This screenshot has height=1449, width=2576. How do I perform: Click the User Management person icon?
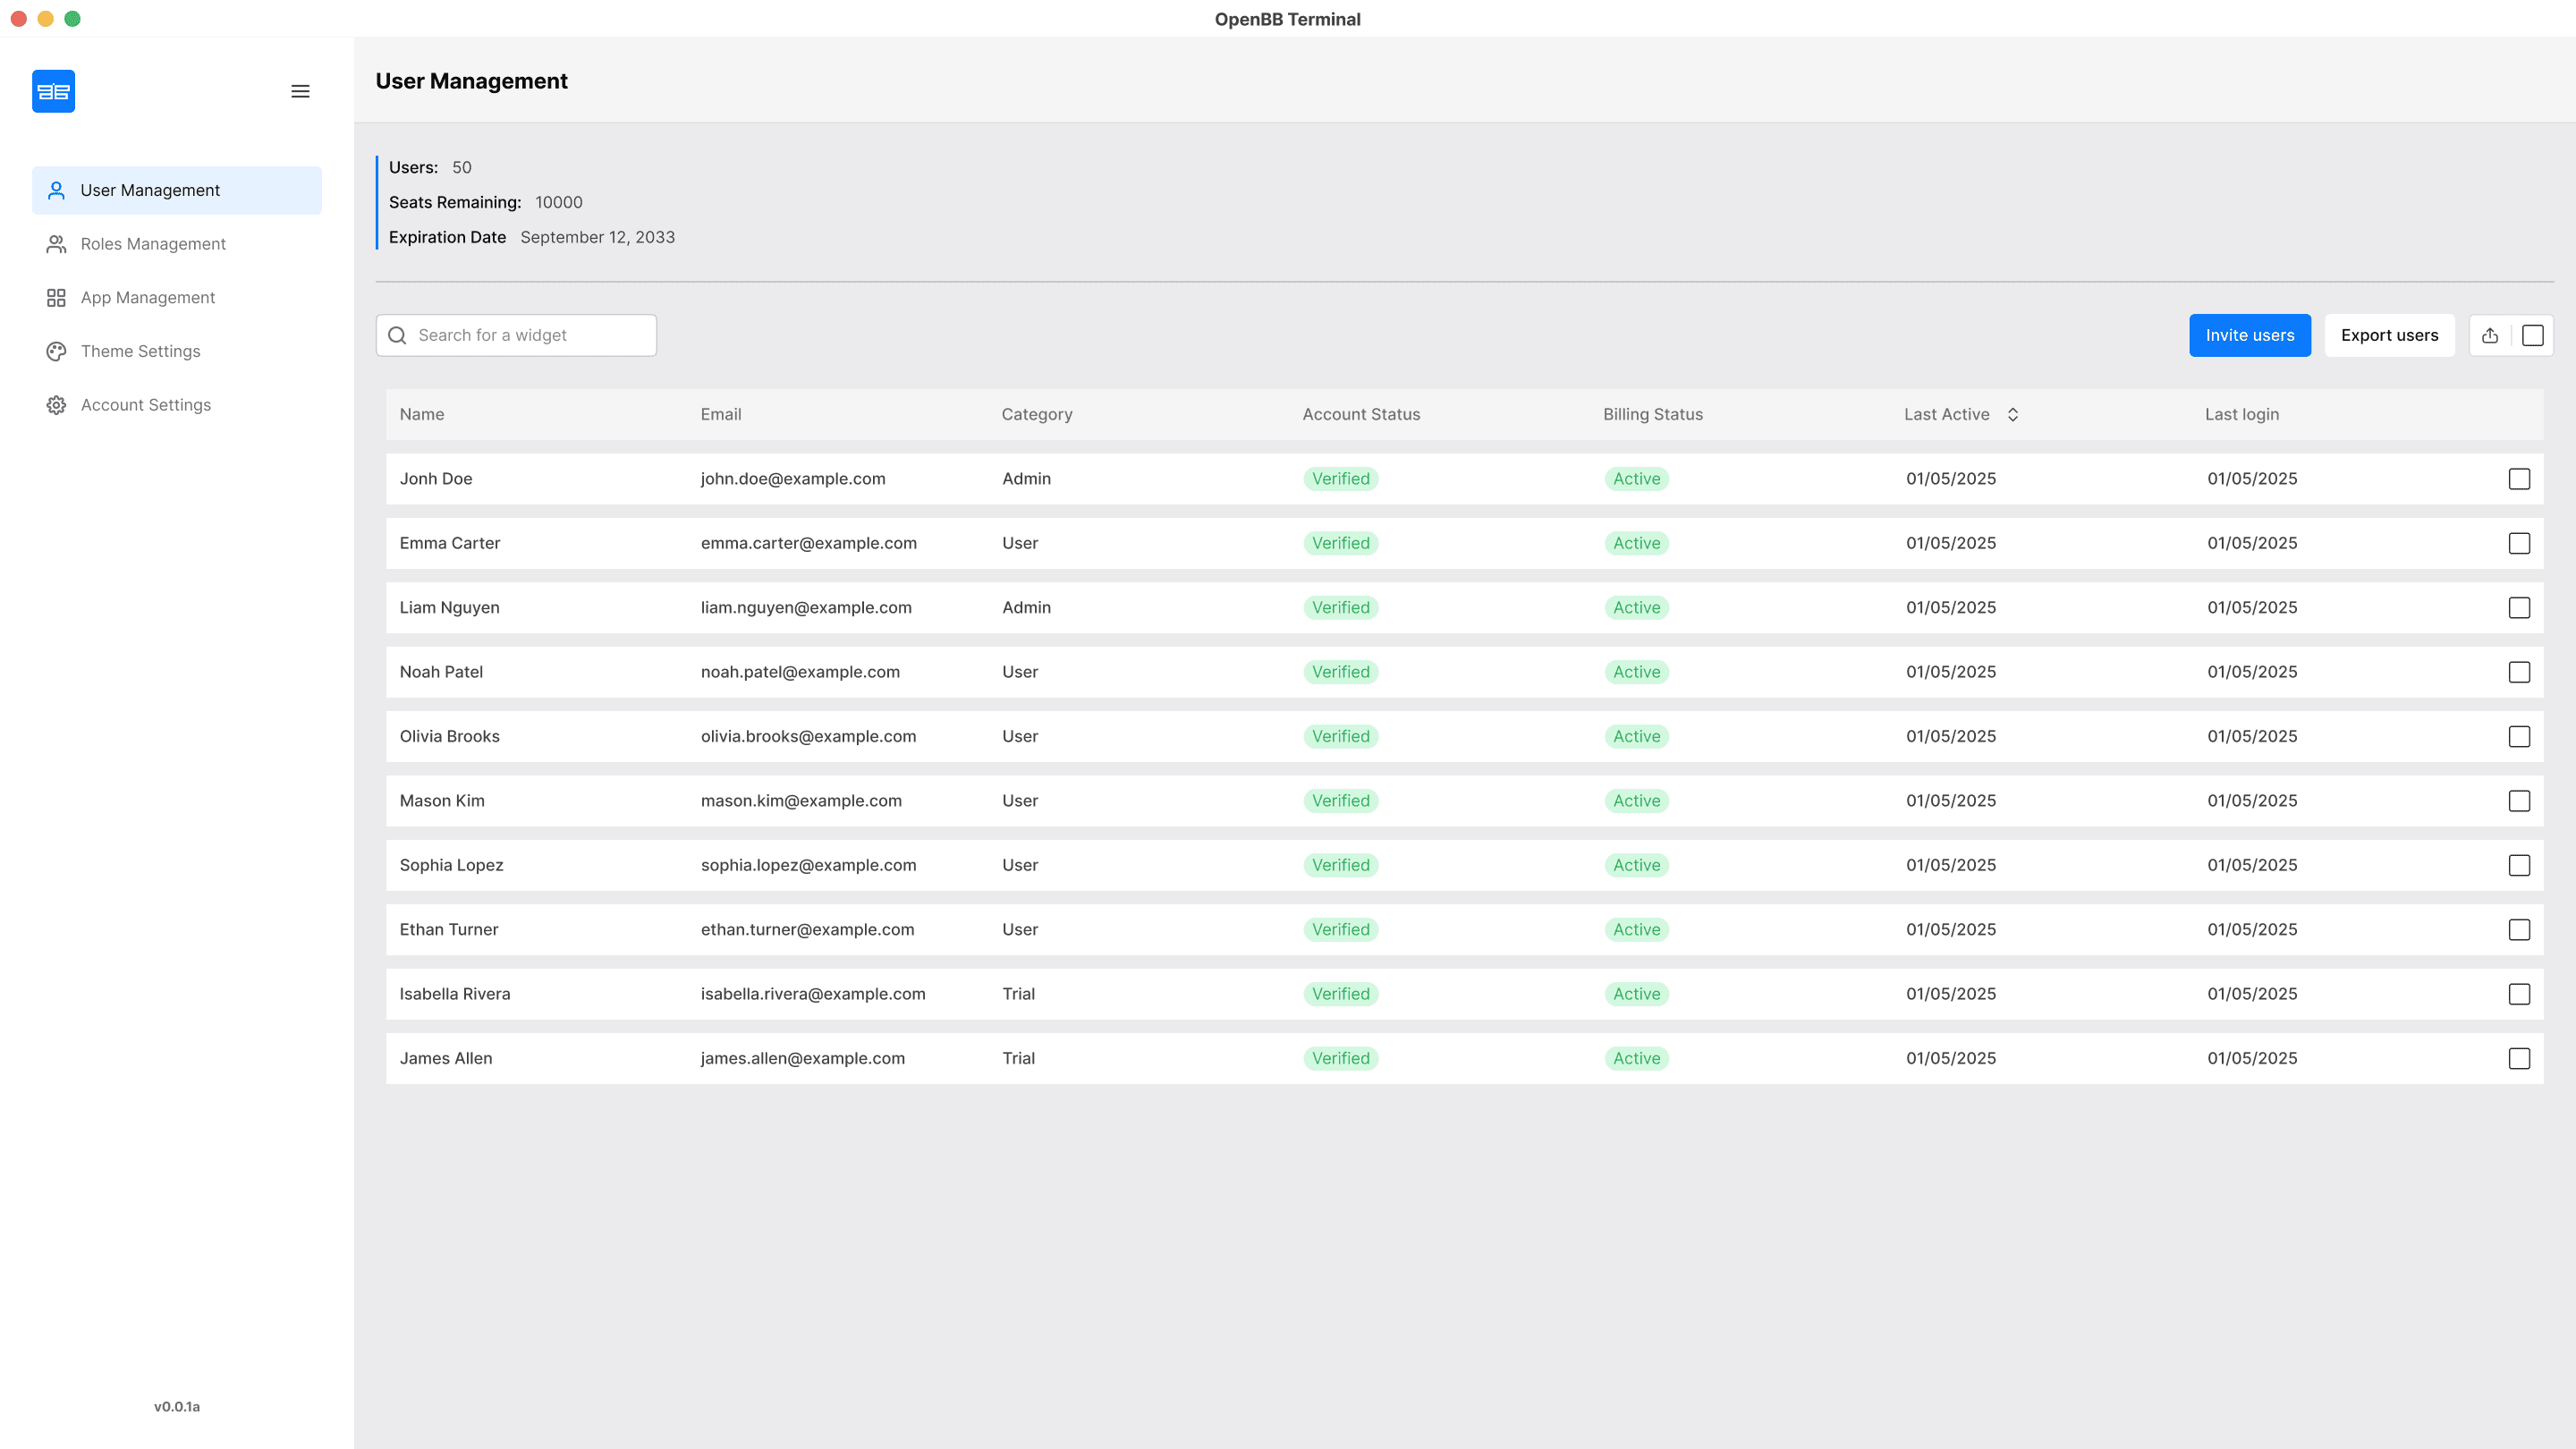pos(56,190)
